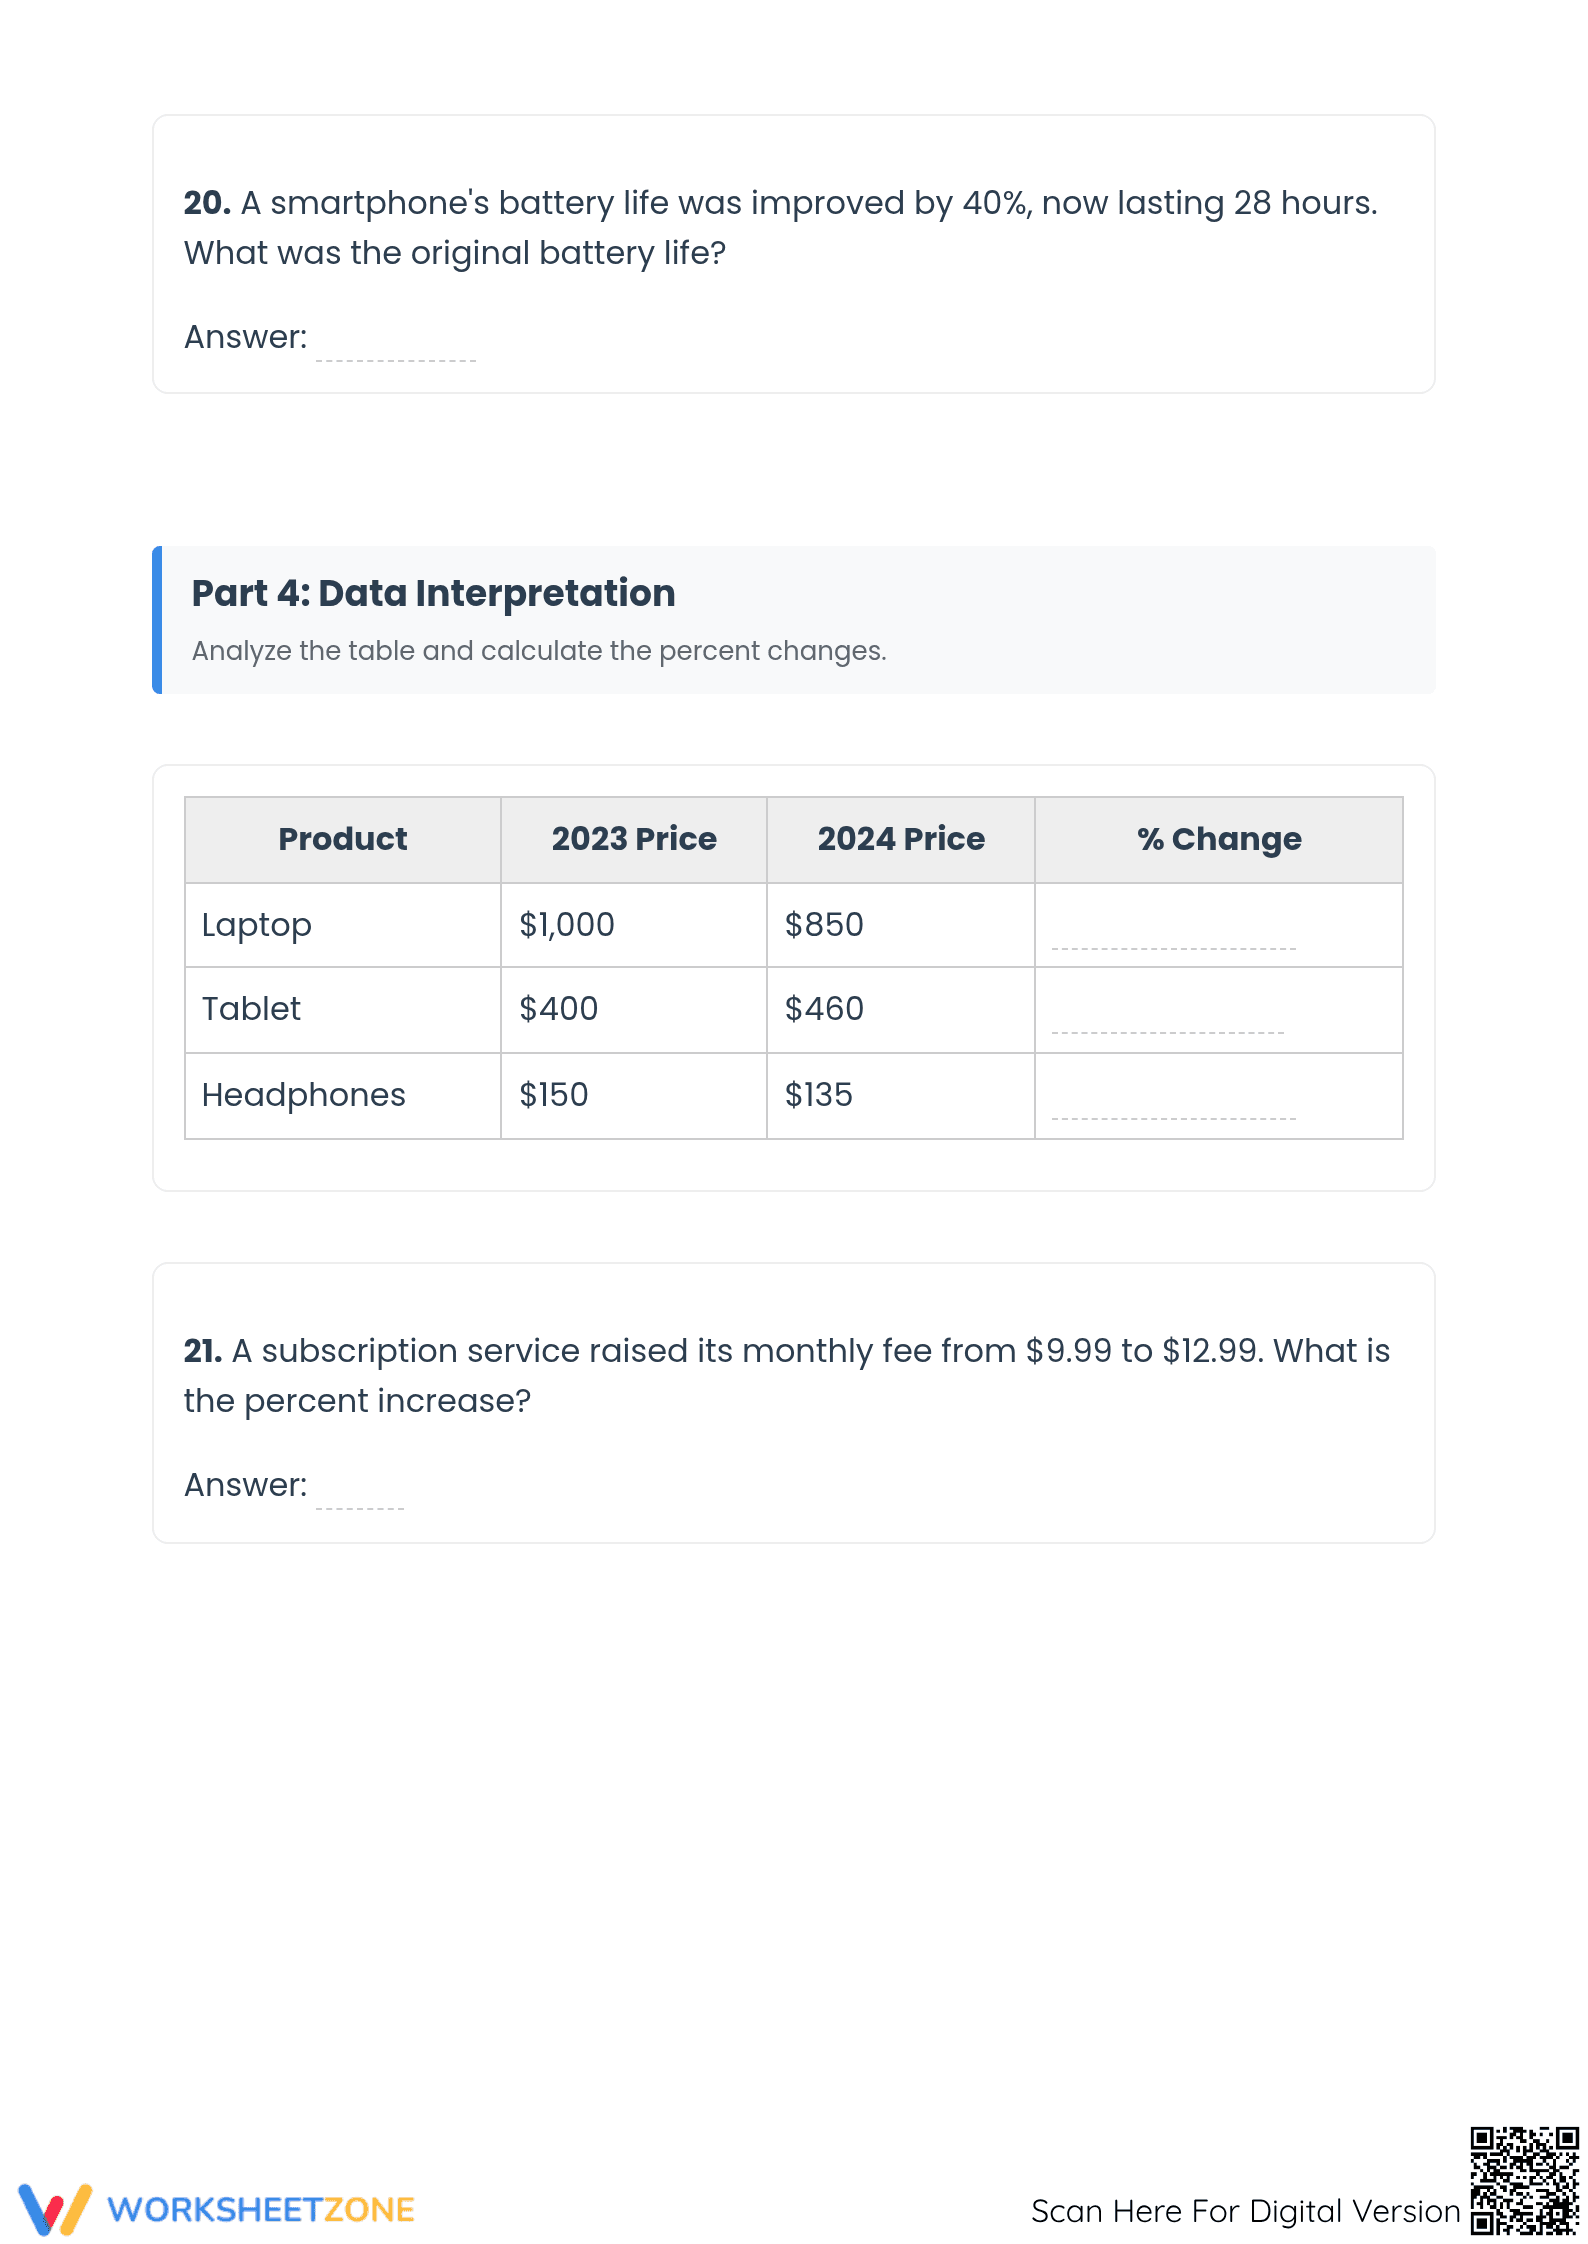The width and height of the screenshot is (1588, 2244).
Task: Click the 'Analyze the table' instruction text
Action: point(539,651)
